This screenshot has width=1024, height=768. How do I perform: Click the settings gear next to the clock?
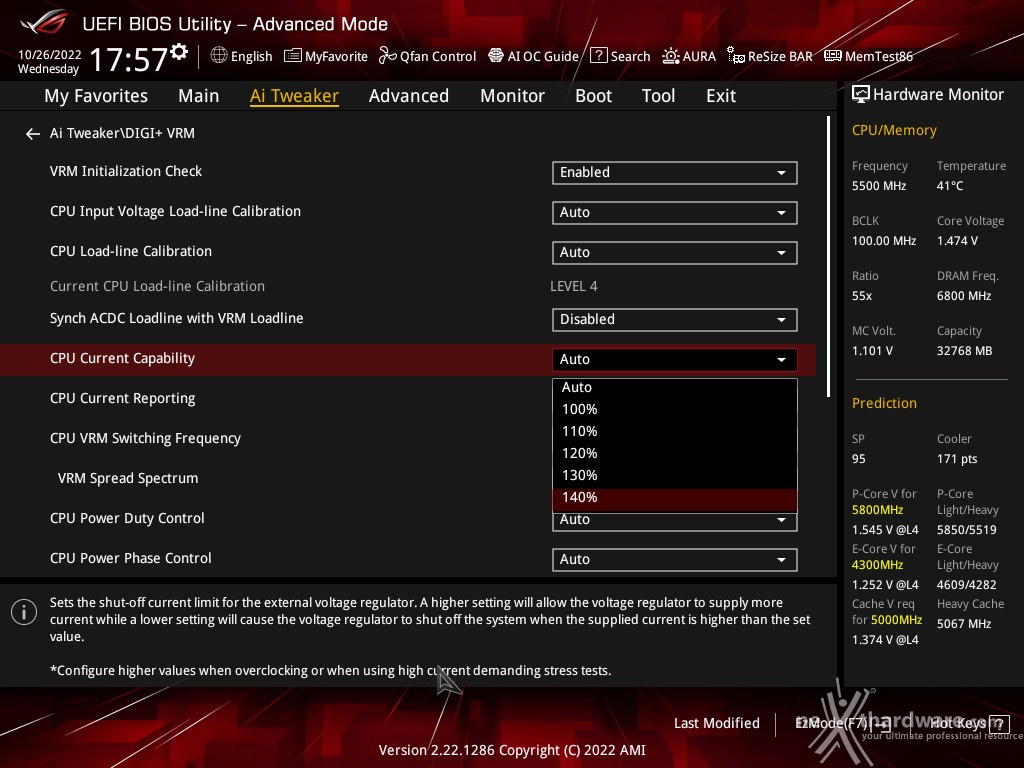[x=179, y=52]
